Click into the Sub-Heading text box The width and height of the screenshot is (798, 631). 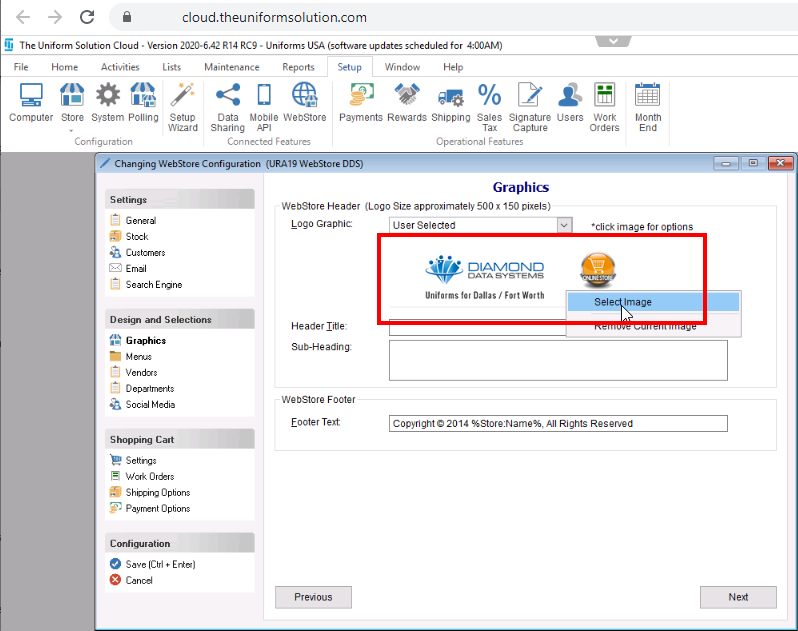(558, 360)
